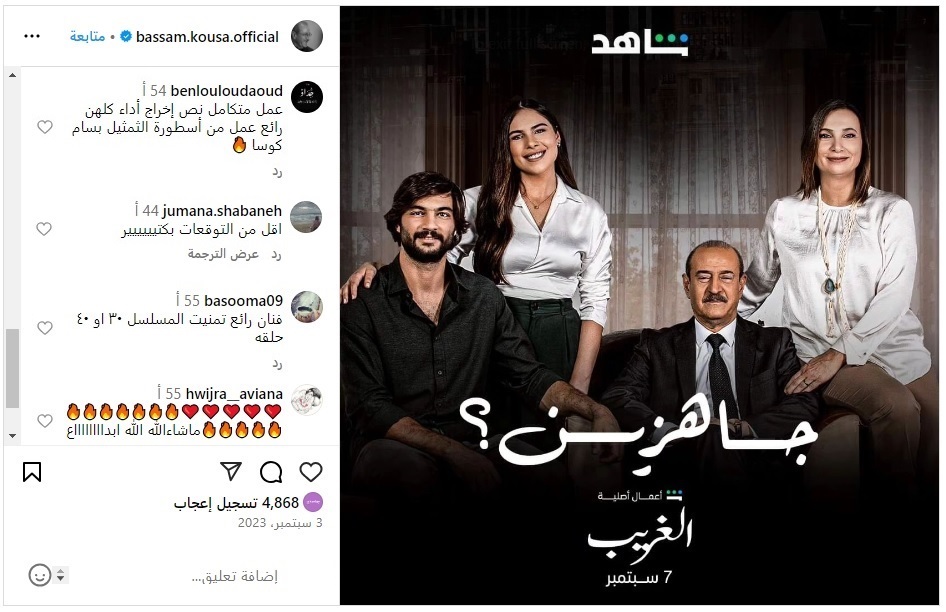Screen dimensions: 946x612
Task: Like the post with the heart icon
Action: (x=311, y=472)
